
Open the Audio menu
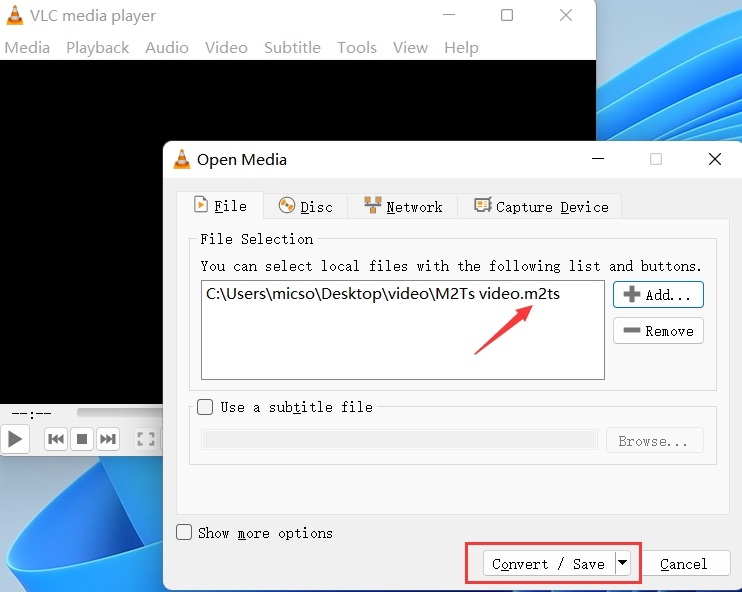click(167, 48)
